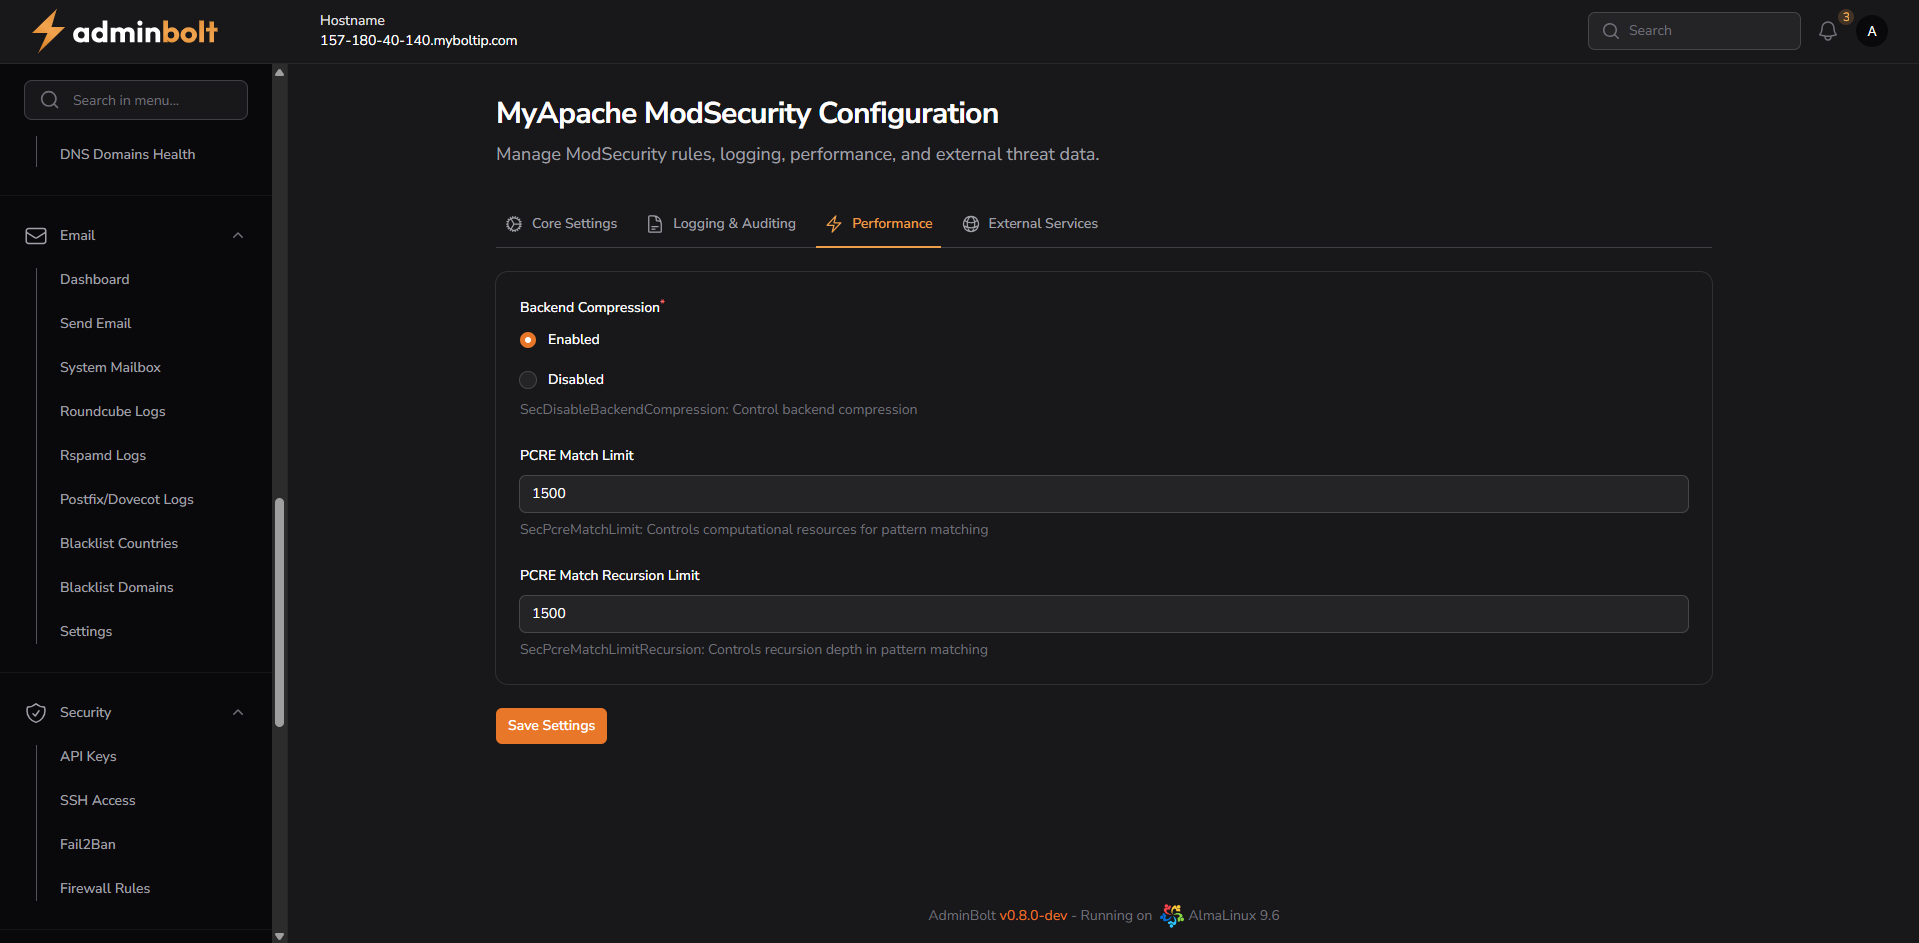Viewport: 1919px width, 943px height.
Task: Click the Security shield icon in sidebar
Action: (36, 713)
